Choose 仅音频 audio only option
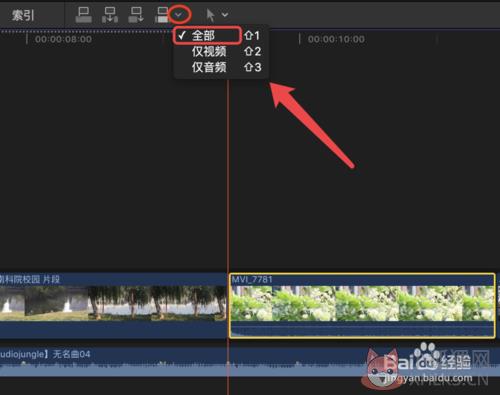 tap(220, 67)
